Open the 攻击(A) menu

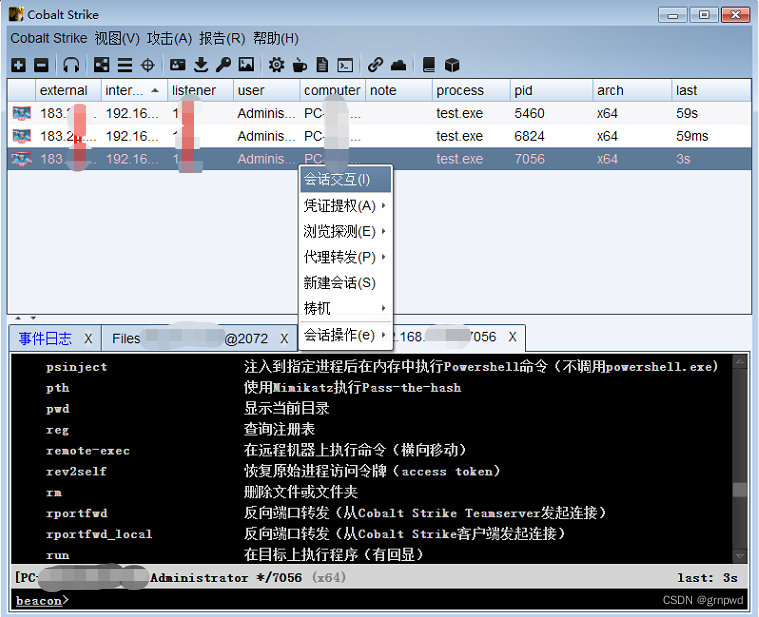pyautogui.click(x=169, y=38)
